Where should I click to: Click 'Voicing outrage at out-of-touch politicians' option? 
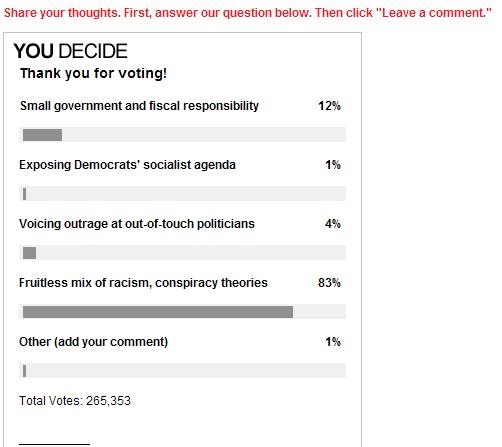coord(137,224)
